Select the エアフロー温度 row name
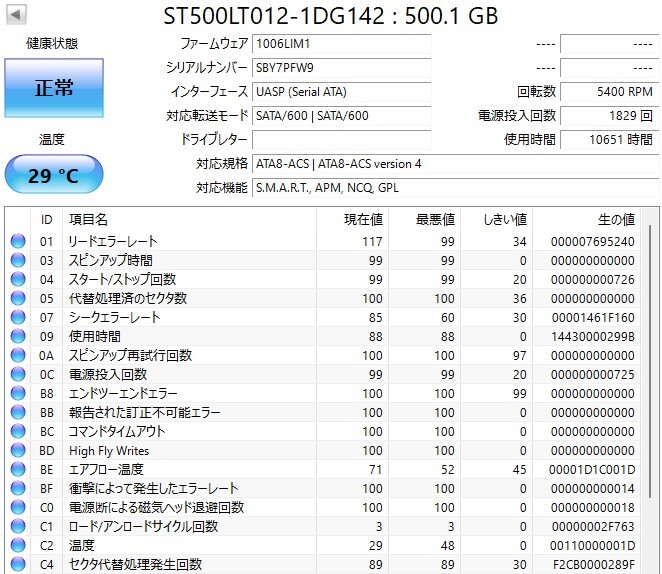Image resolution: width=662 pixels, height=574 pixels. [106, 469]
